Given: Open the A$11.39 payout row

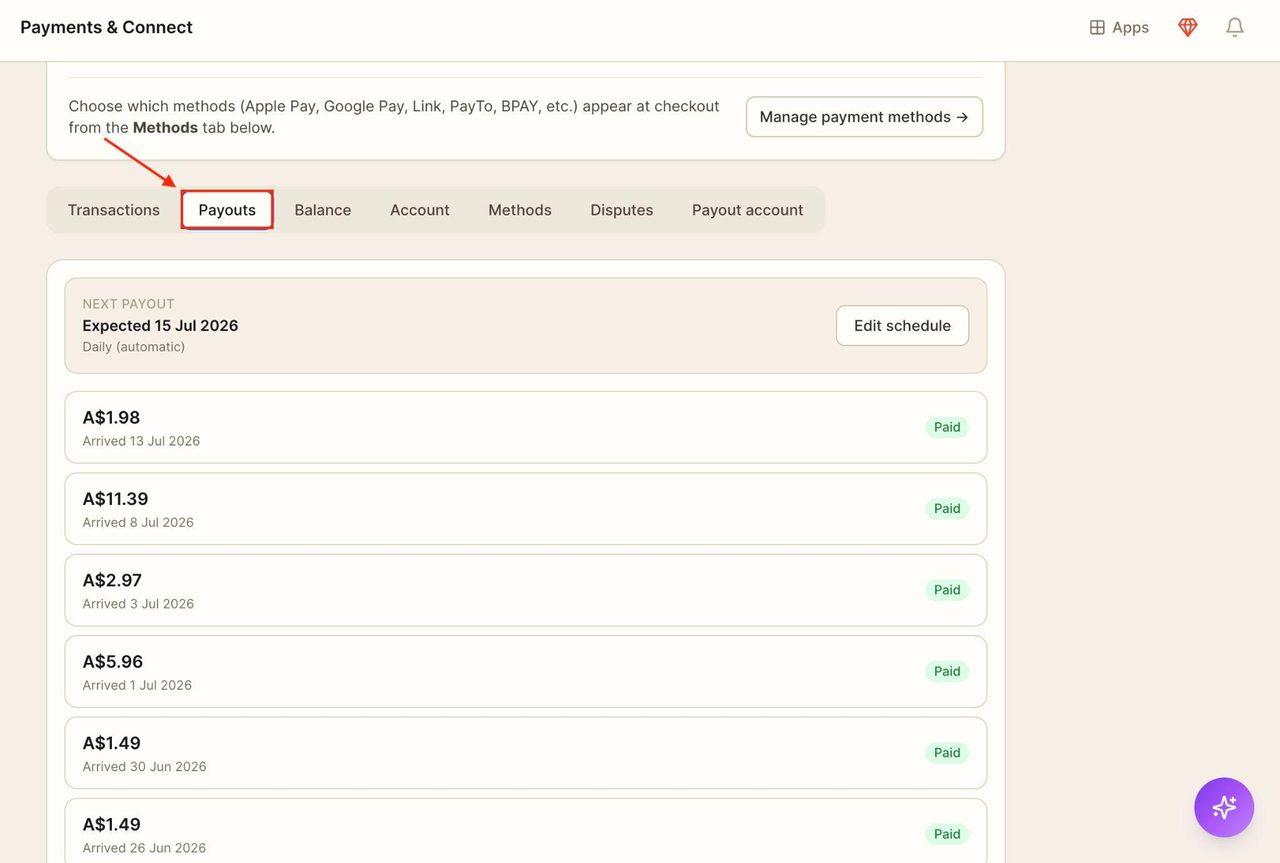Looking at the screenshot, I should pos(526,509).
